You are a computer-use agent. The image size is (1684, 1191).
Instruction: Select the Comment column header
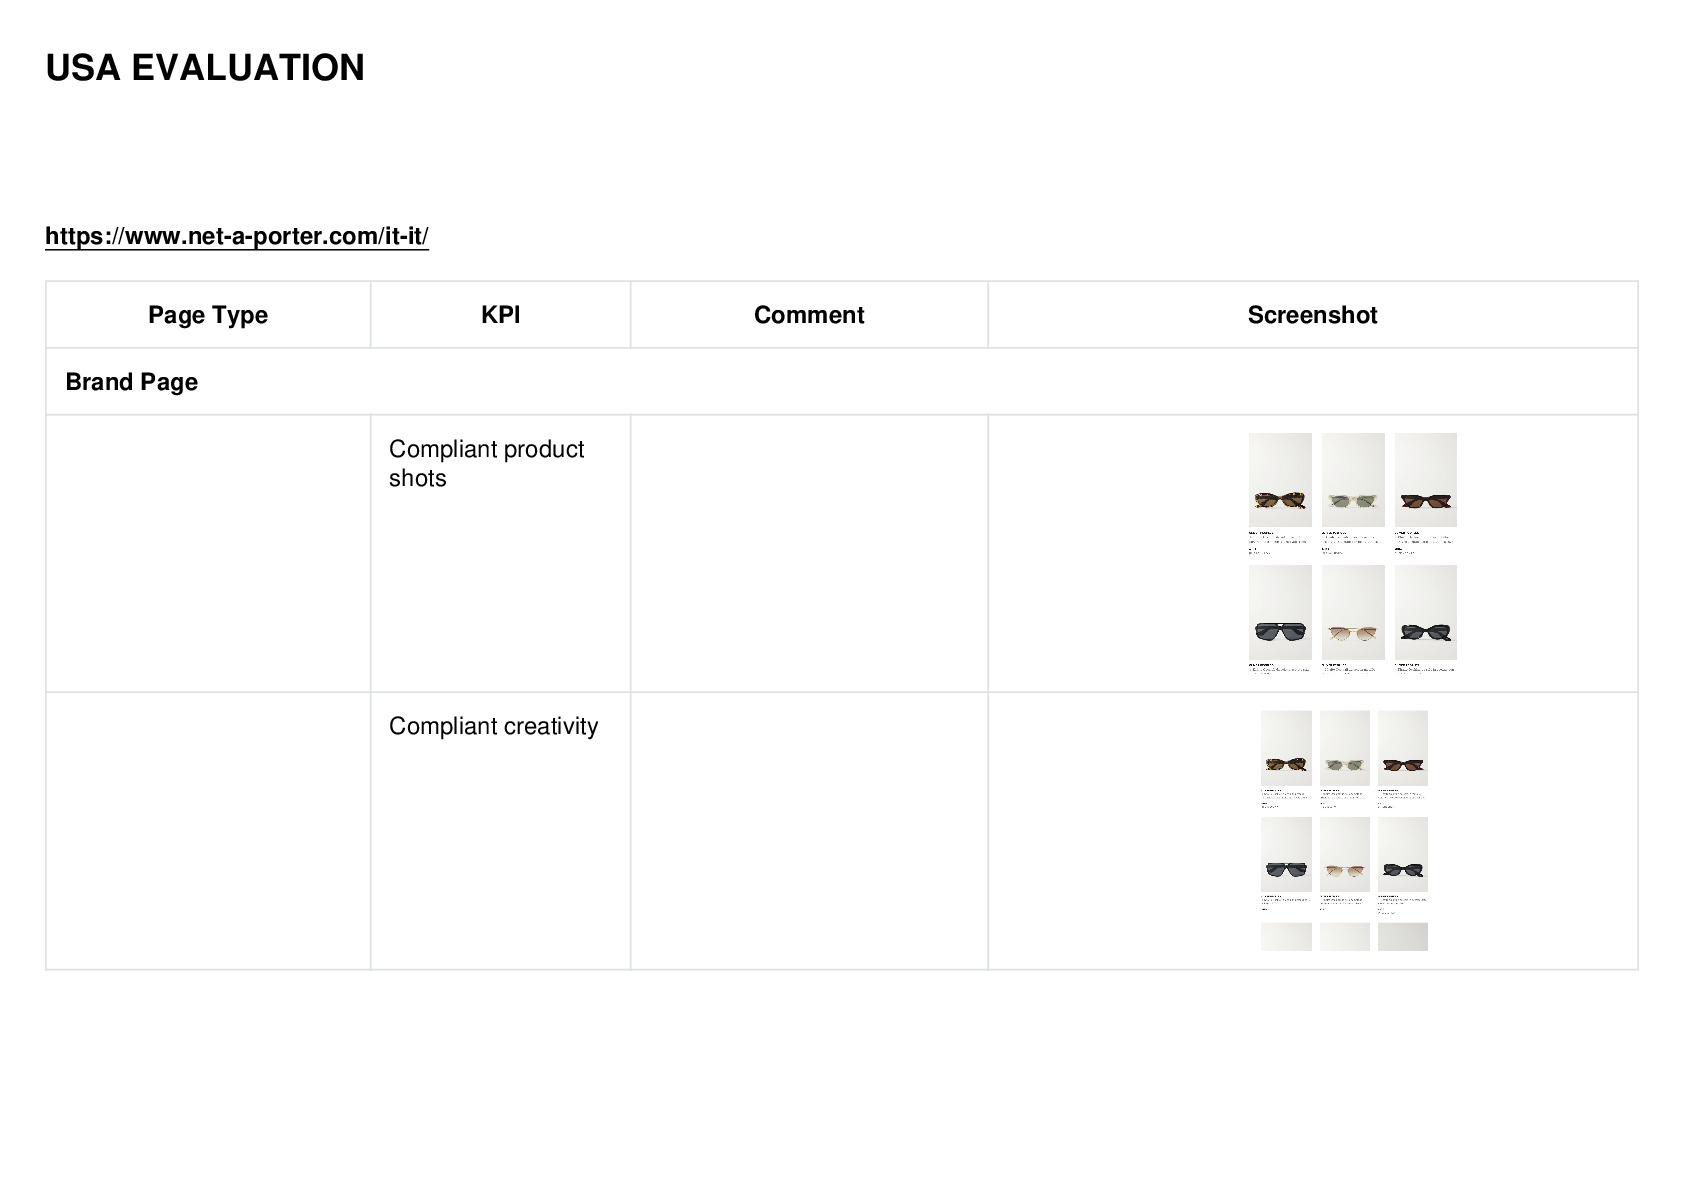click(x=809, y=315)
